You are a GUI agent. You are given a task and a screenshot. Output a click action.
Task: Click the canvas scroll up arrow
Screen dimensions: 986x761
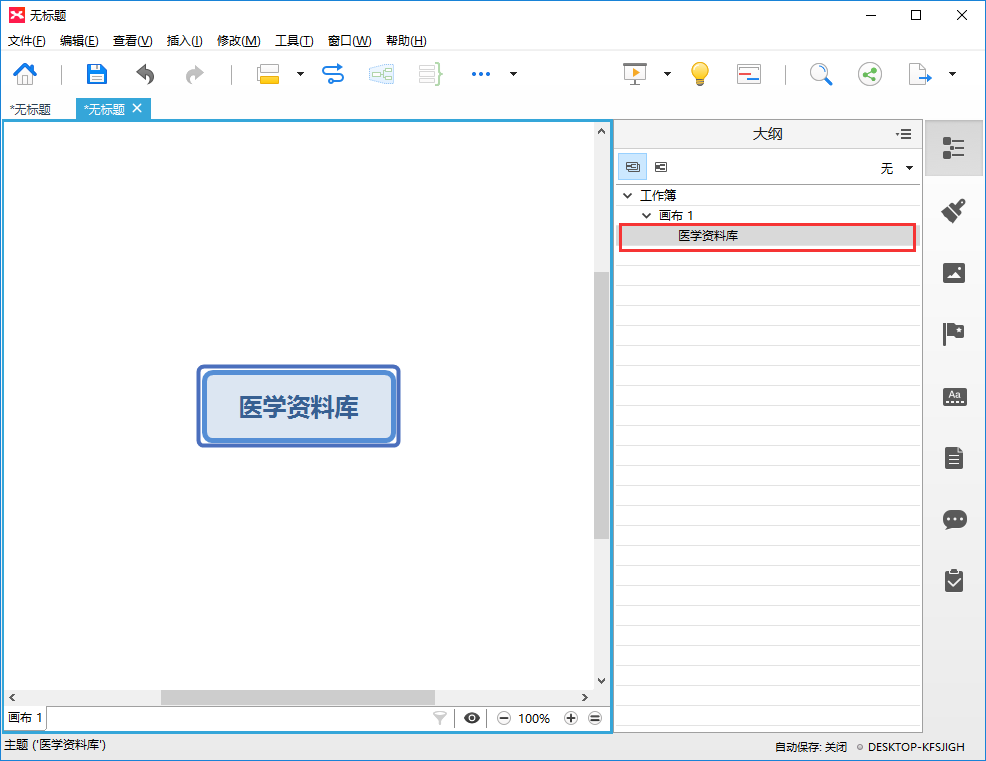click(x=601, y=131)
